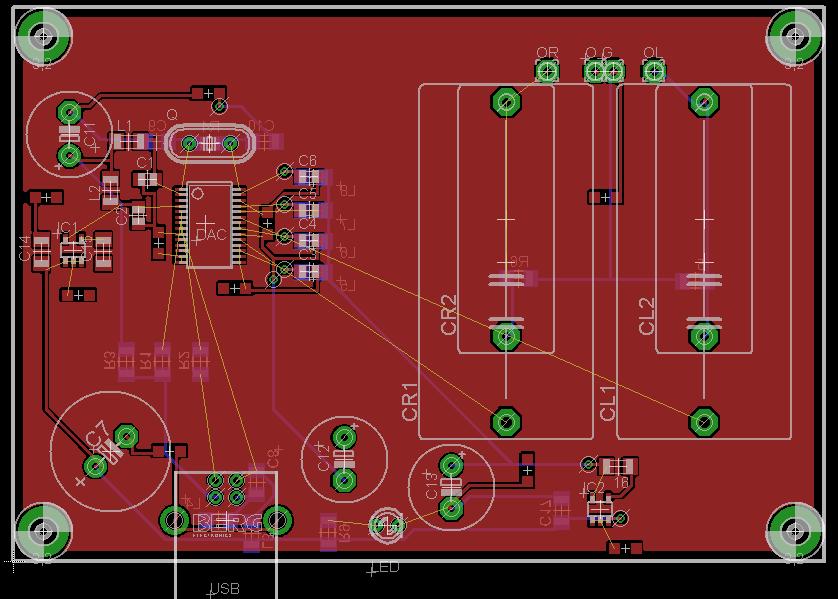Viewport: 838px width, 599px height.
Task: Select the lower pad of capacitor C7
Action: point(96,466)
